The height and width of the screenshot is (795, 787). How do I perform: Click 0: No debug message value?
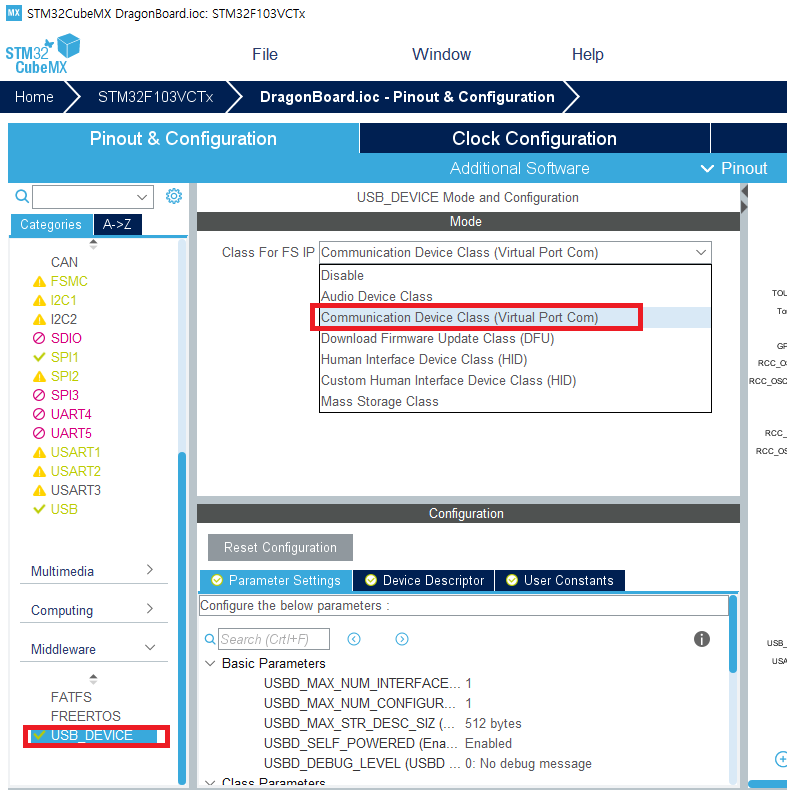[x=528, y=764]
